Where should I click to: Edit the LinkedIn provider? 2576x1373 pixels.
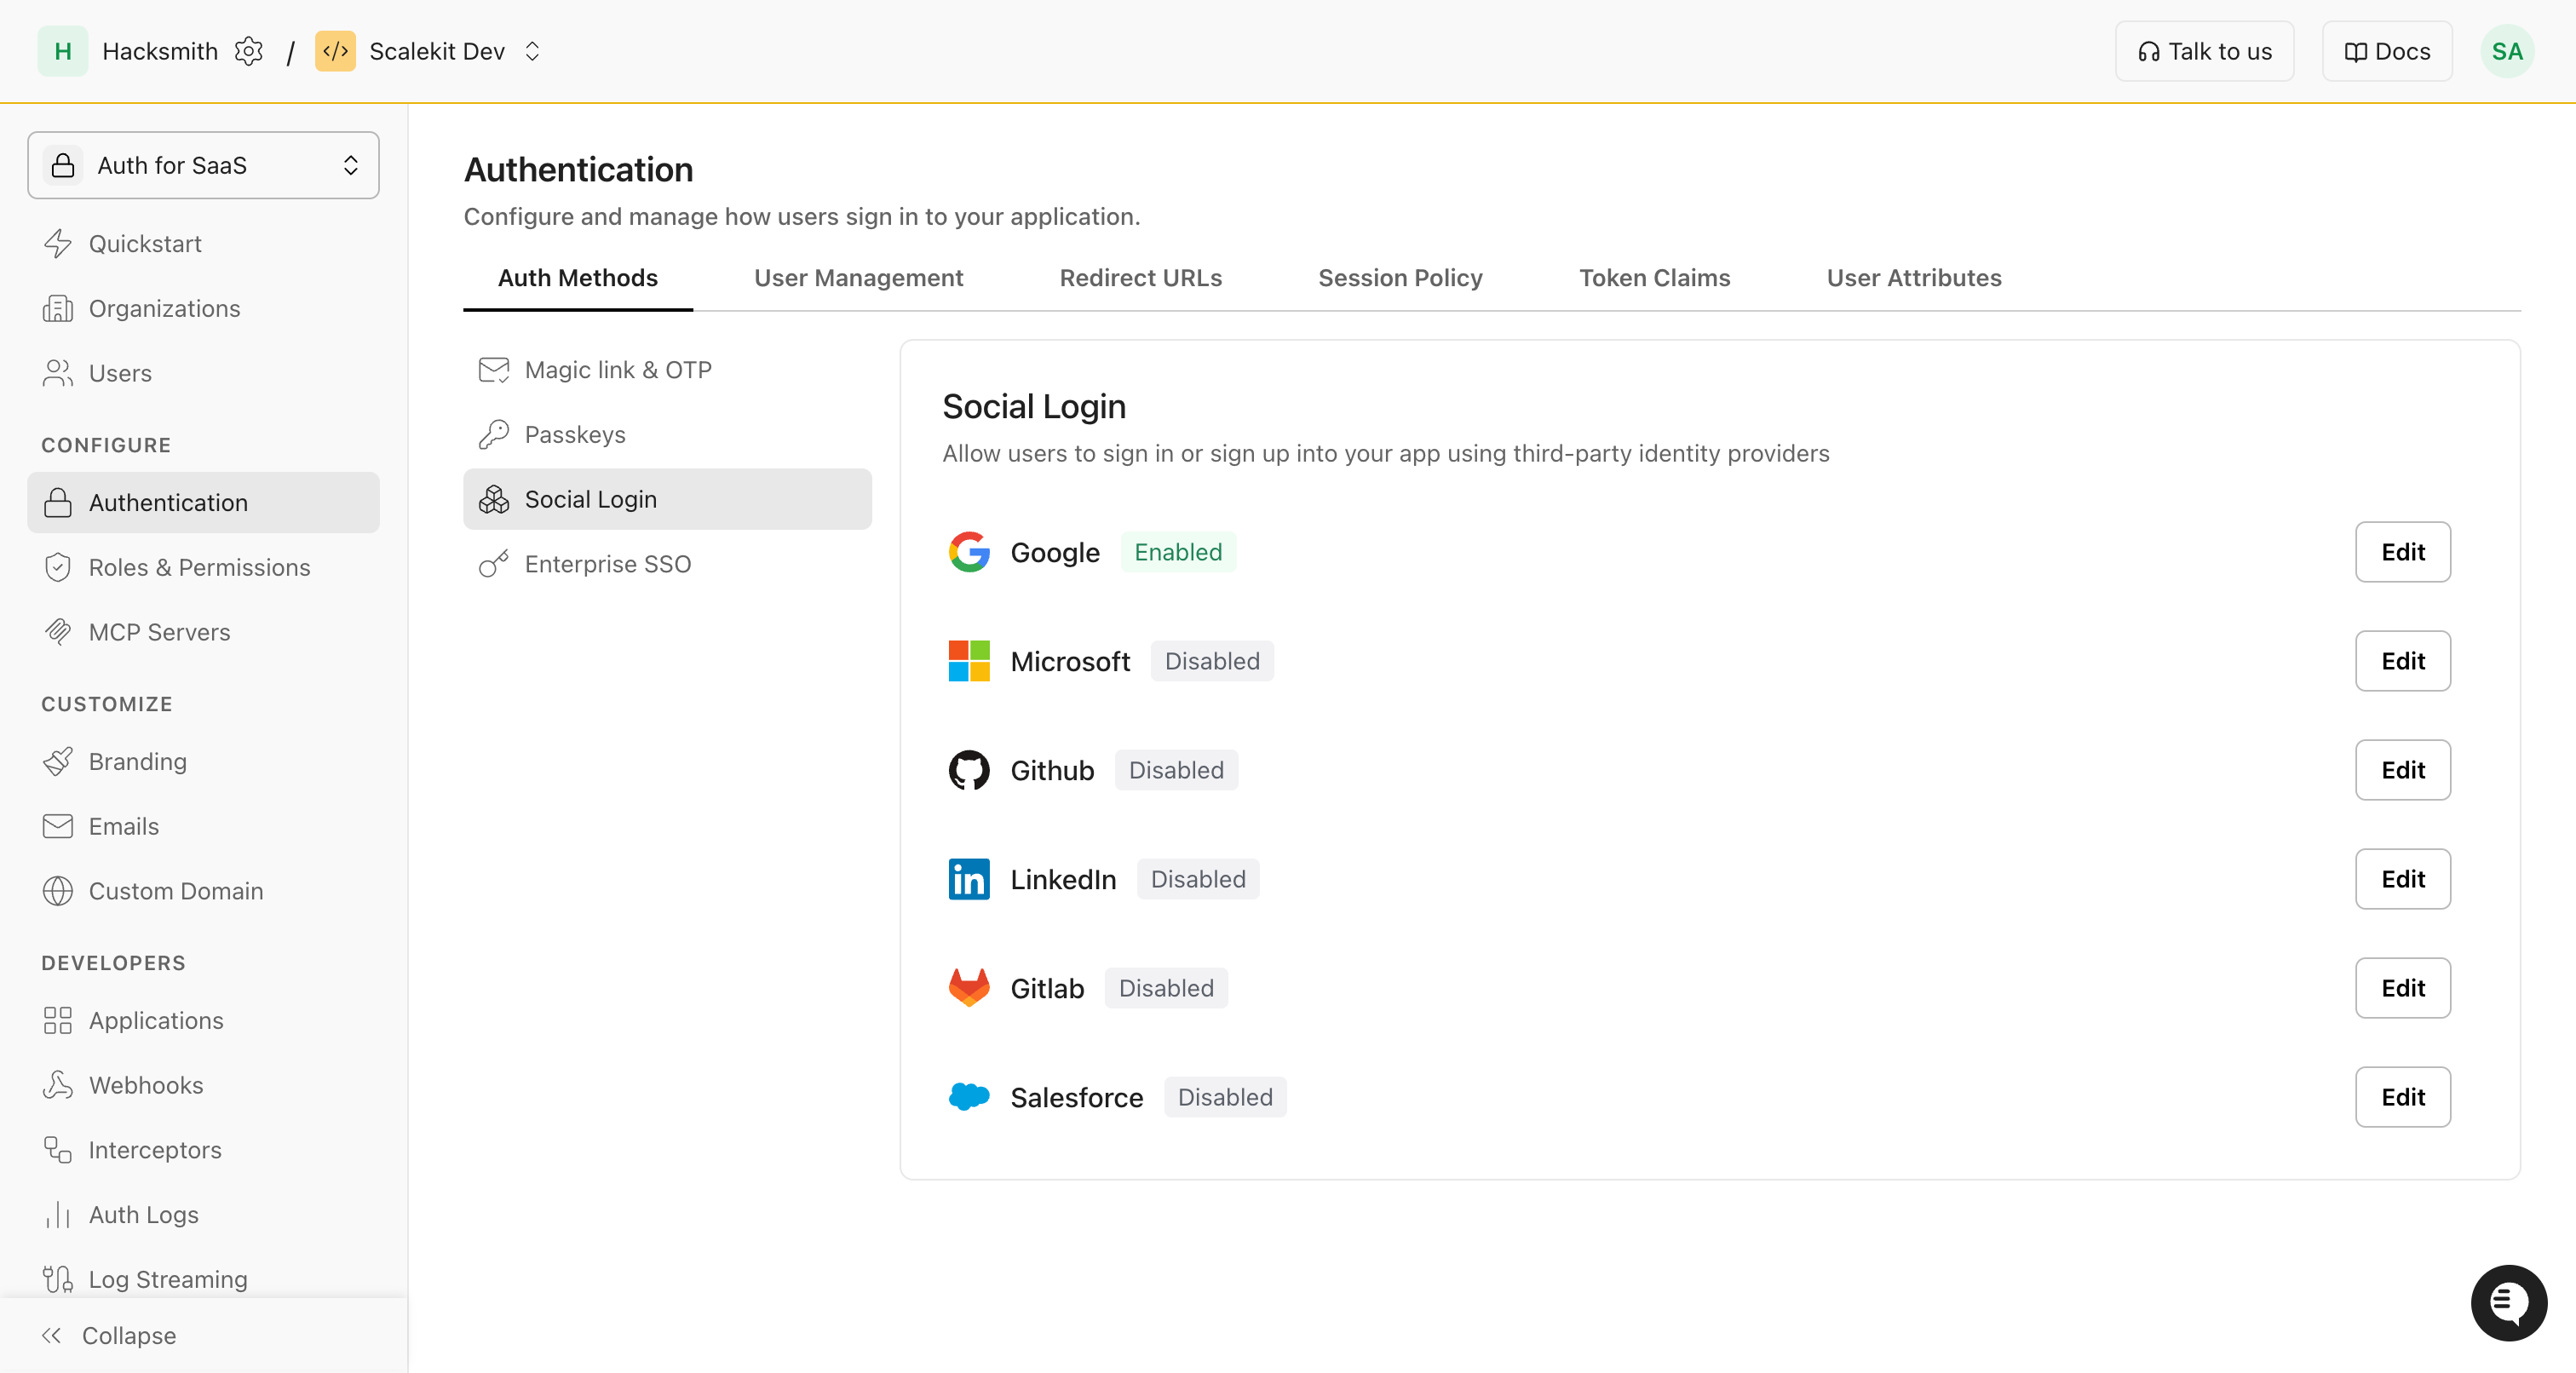pyautogui.click(x=2402, y=879)
